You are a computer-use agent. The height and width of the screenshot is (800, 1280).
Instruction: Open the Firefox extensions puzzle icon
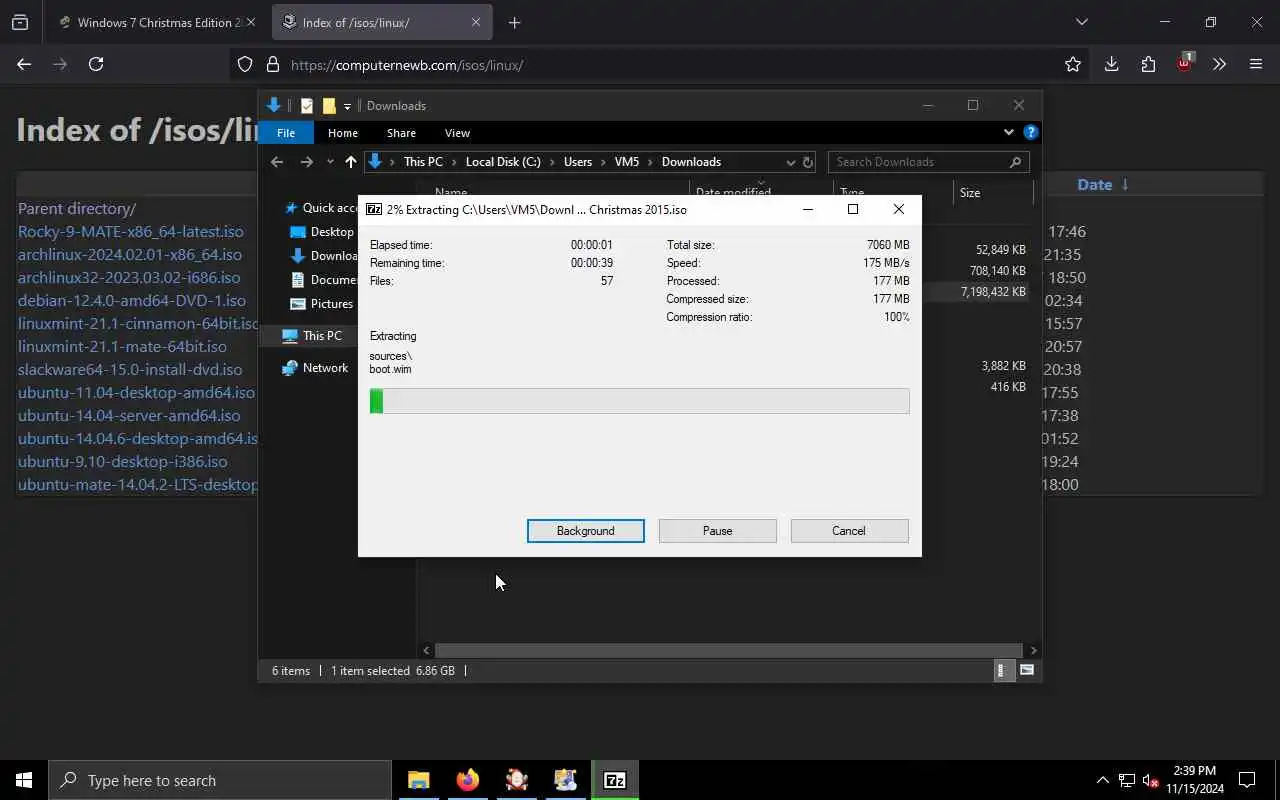[x=1148, y=64]
